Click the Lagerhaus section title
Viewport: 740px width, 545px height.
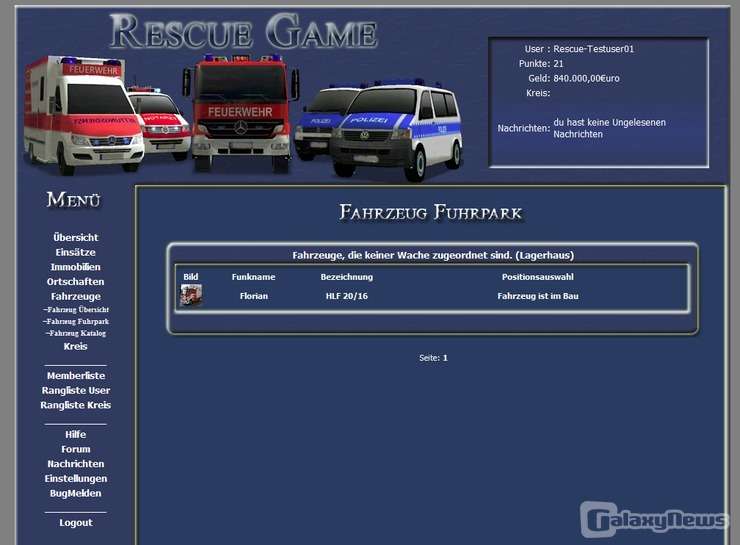coord(433,255)
